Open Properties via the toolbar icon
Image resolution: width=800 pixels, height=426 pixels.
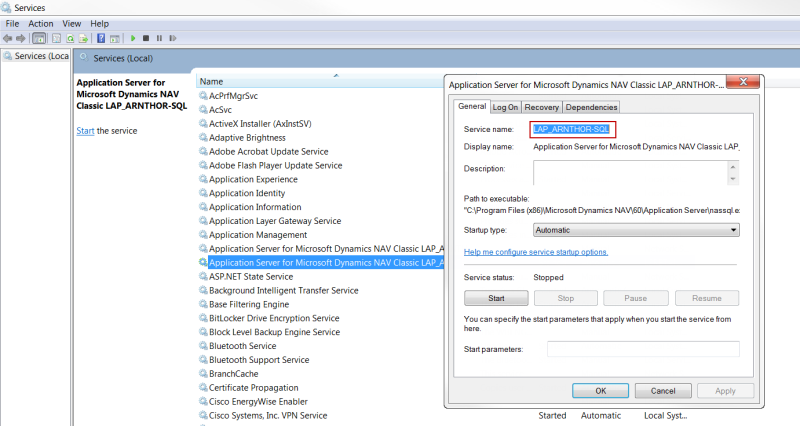(x=57, y=38)
